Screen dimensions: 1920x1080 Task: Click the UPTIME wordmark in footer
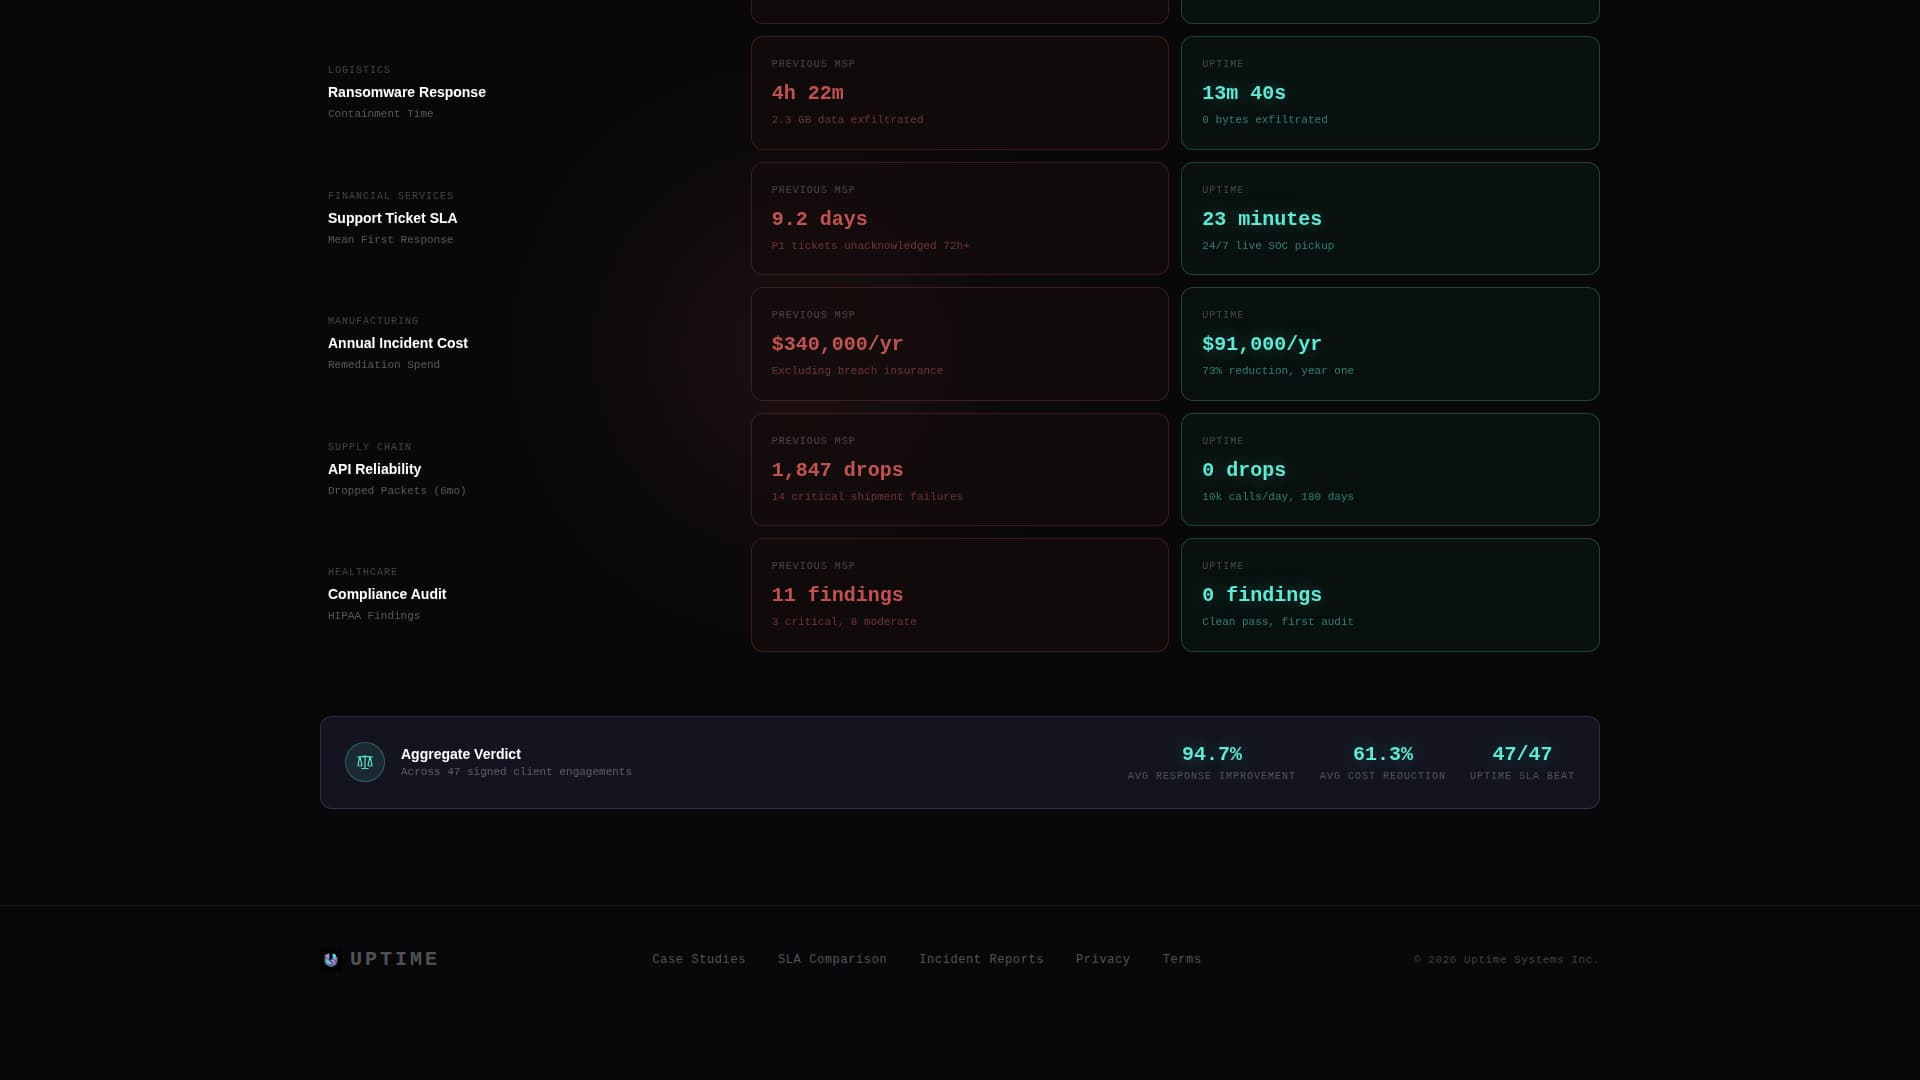(394, 960)
